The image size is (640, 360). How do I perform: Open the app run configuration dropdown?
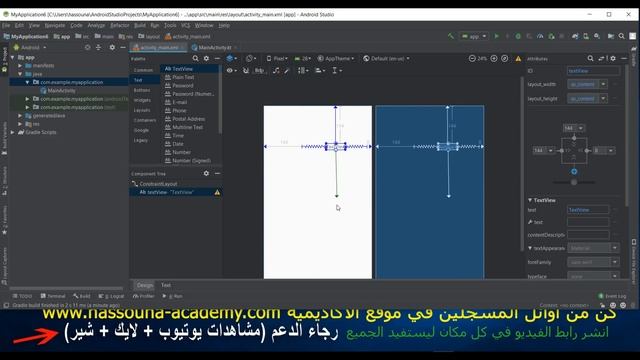(474, 36)
